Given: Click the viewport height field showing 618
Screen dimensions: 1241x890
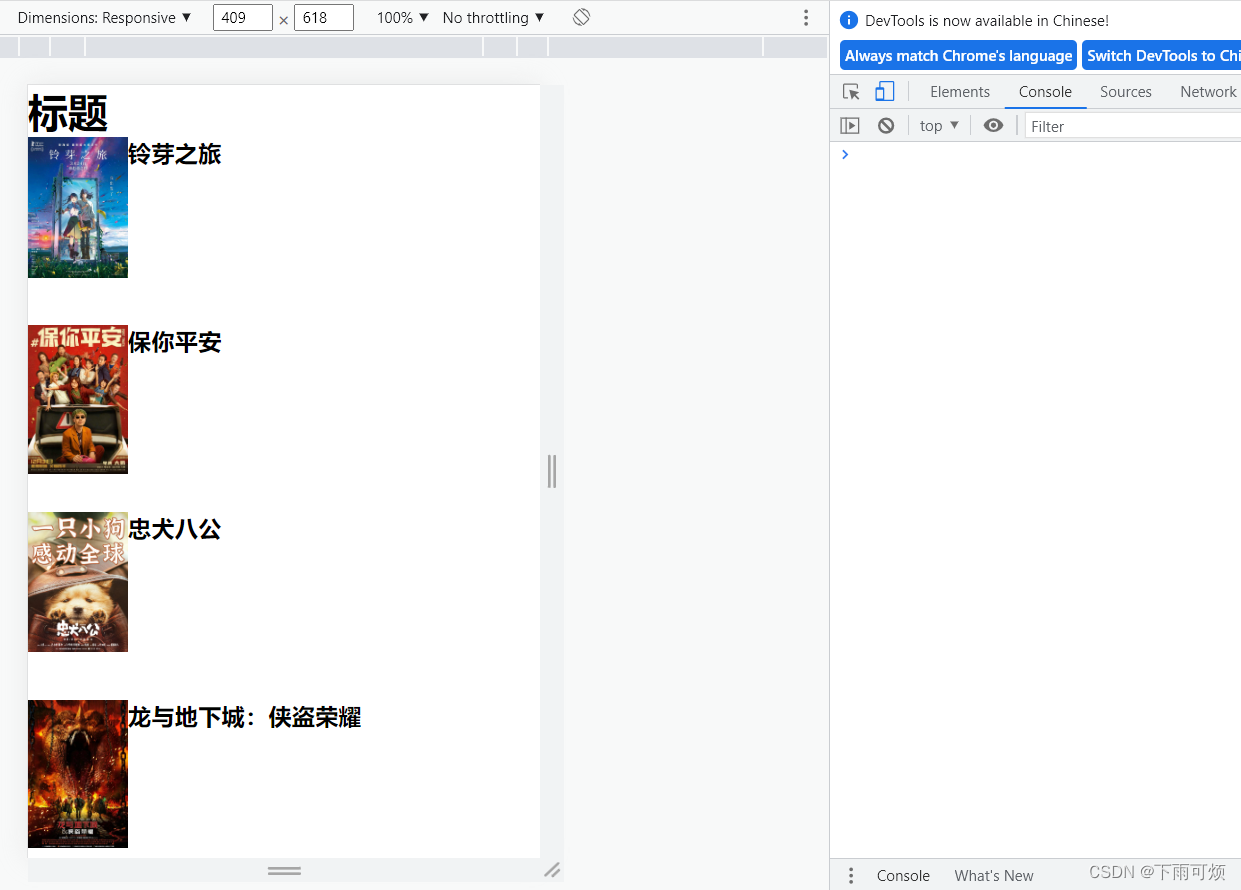Looking at the screenshot, I should (x=324, y=18).
